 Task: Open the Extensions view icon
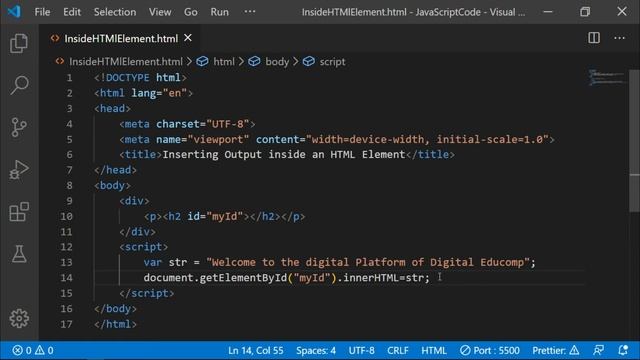click(19, 211)
